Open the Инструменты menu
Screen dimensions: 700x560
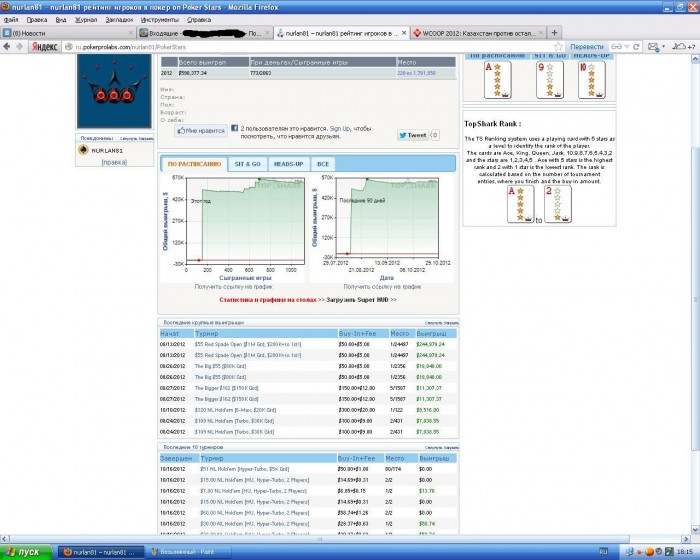click(159, 20)
